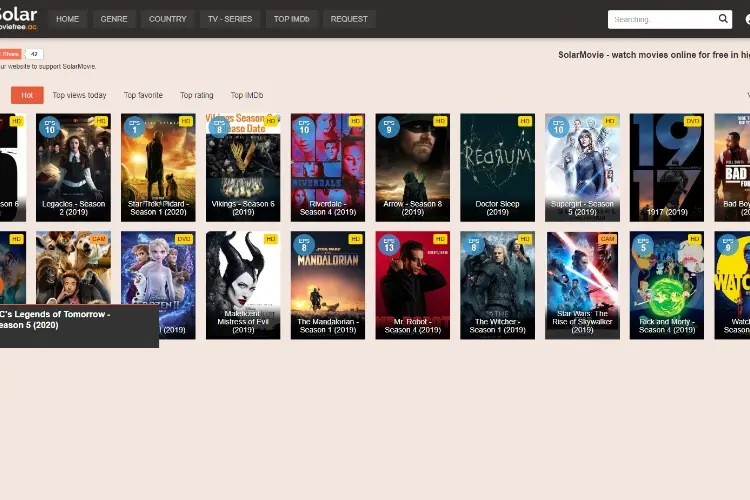Open the HOME menu item

(67, 19)
